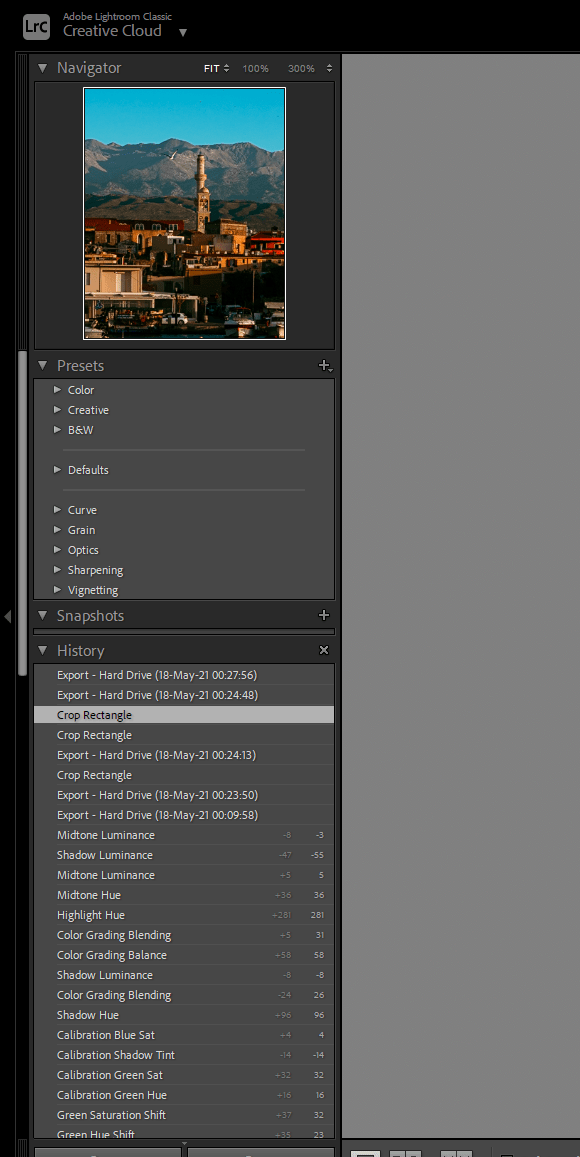Collapse the History panel
The image size is (580, 1157).
[x=43, y=650]
